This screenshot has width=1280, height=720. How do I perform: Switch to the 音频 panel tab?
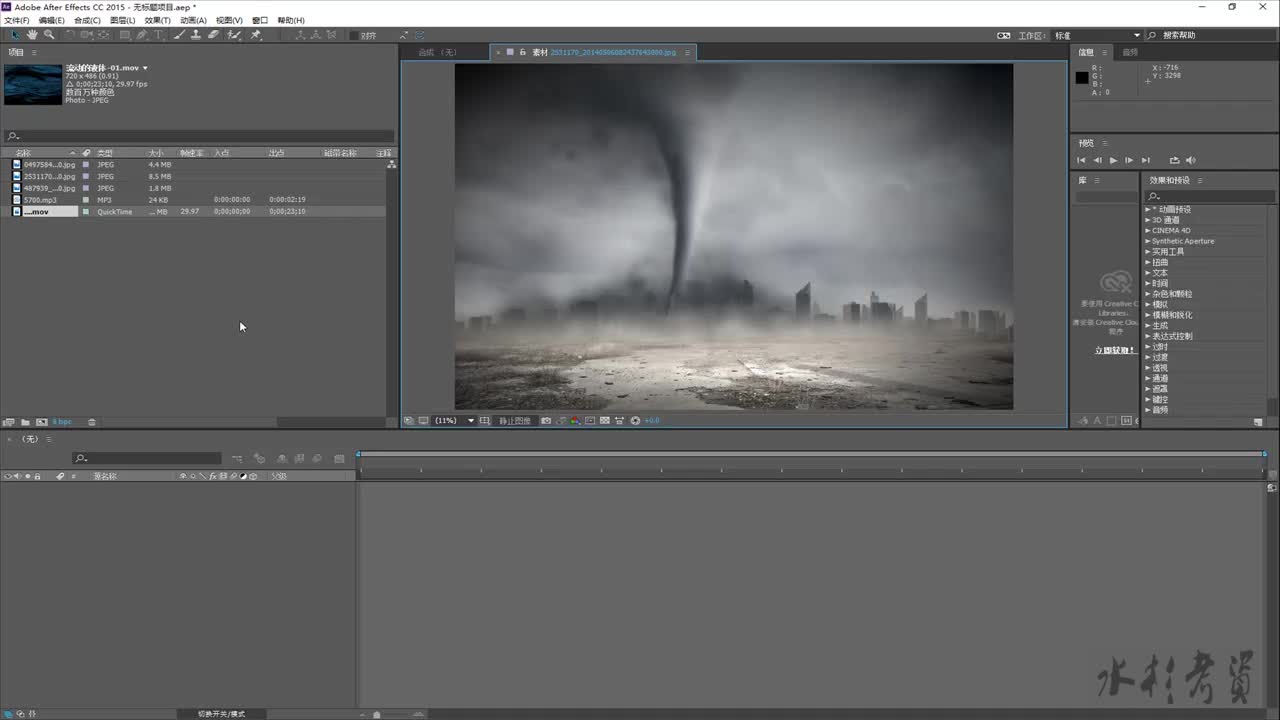pyautogui.click(x=1130, y=52)
